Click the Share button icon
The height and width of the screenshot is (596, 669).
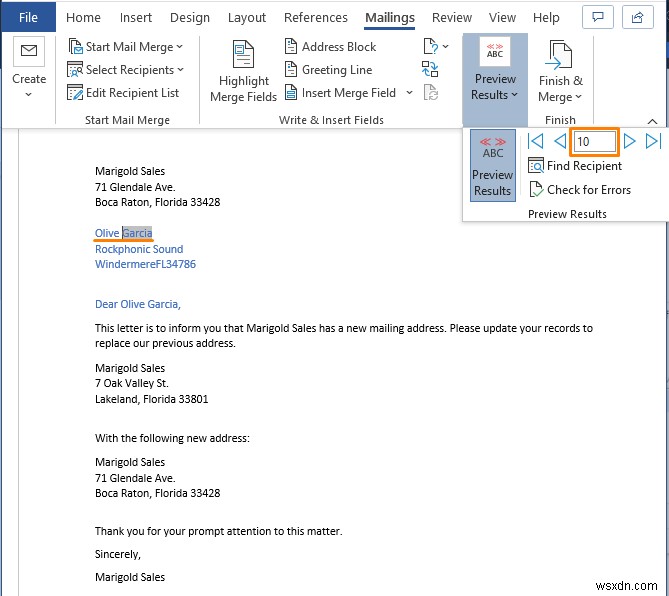pyautogui.click(x=637, y=17)
